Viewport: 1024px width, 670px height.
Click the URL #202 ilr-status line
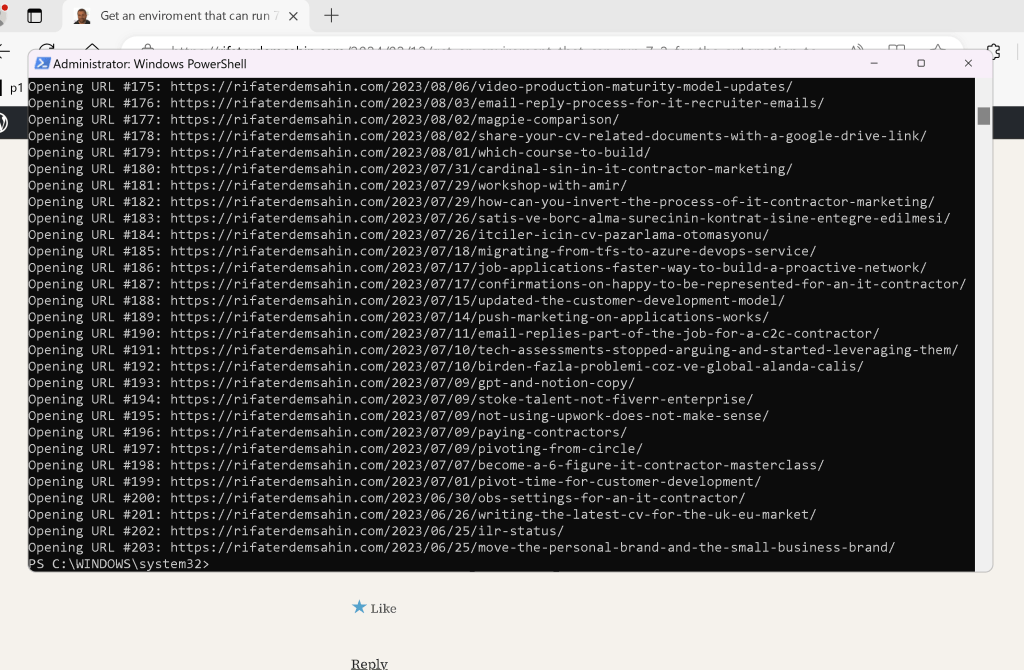pos(296,531)
